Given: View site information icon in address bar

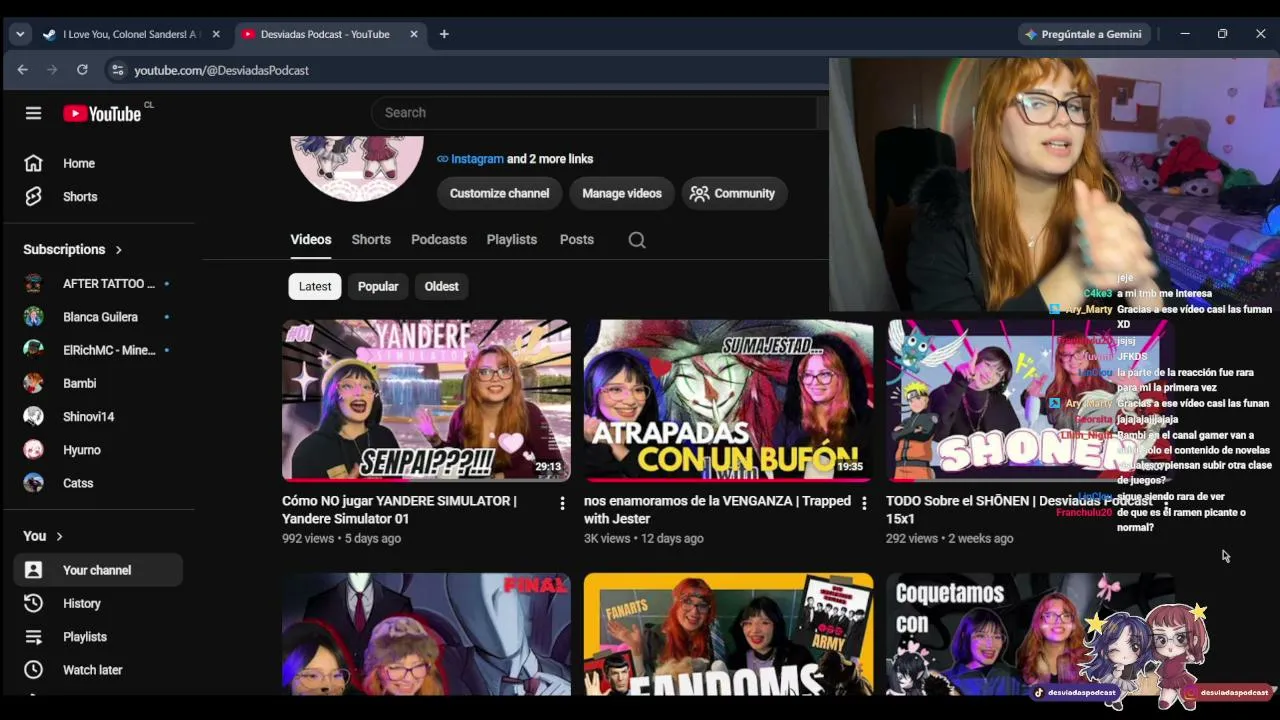Looking at the screenshot, I should click(117, 70).
